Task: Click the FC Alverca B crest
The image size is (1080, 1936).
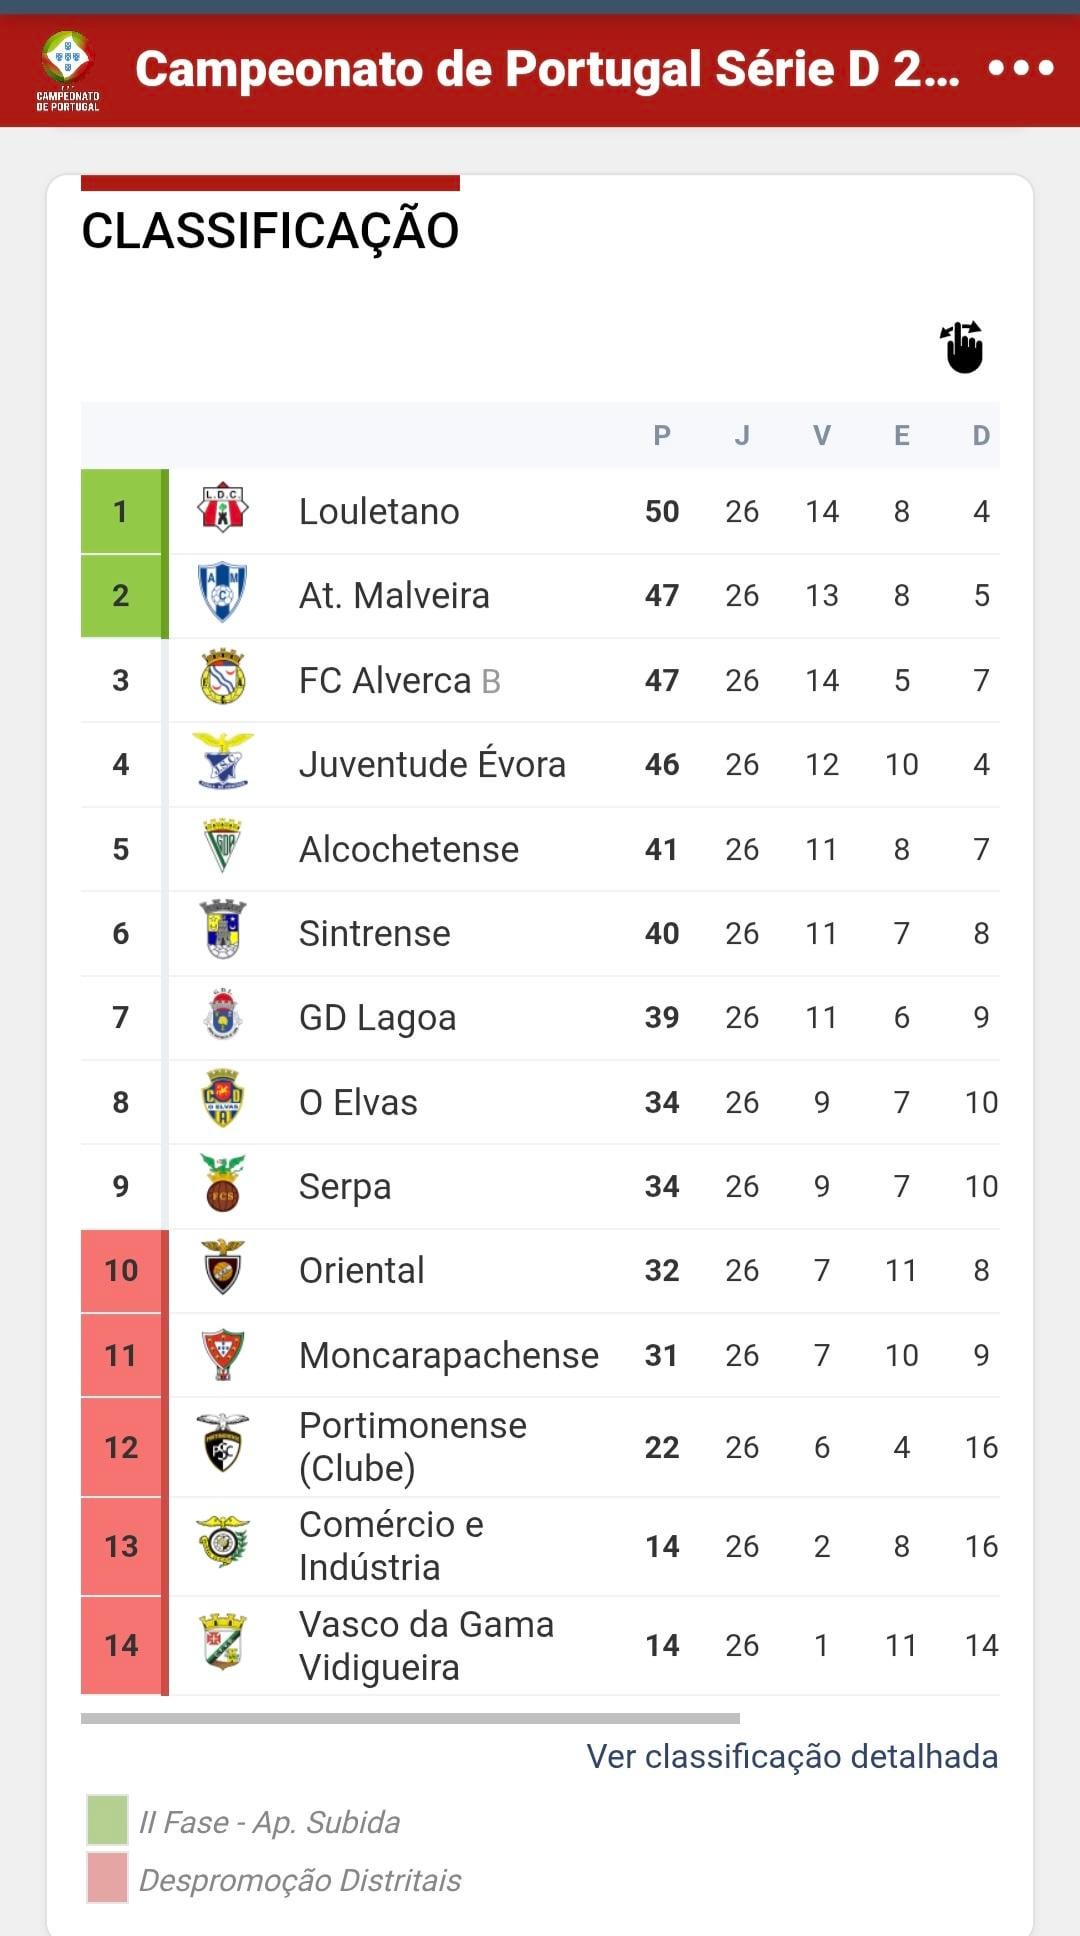Action: coord(222,679)
